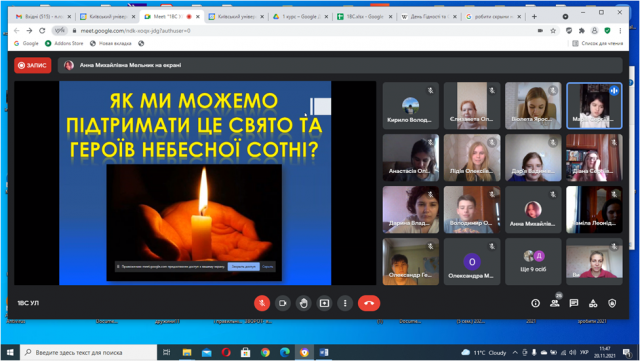Open meeting details info icon

click(536, 303)
